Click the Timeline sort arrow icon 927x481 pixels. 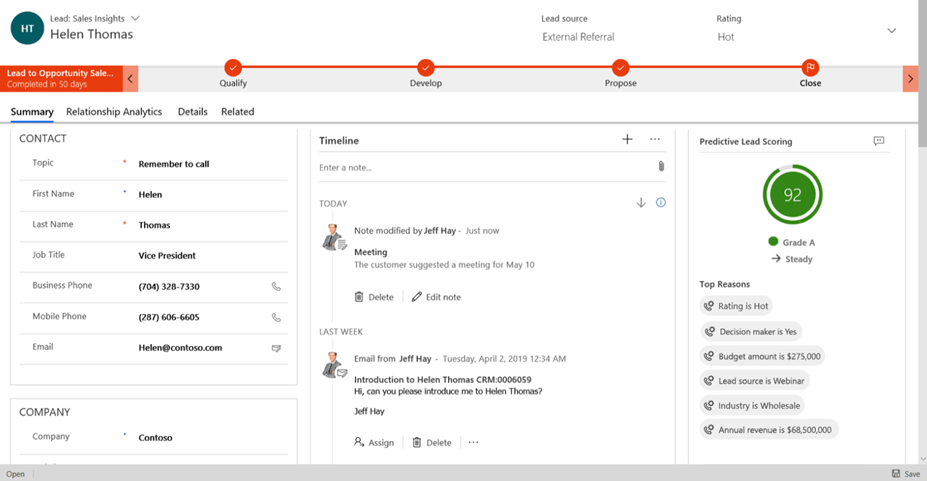641,203
